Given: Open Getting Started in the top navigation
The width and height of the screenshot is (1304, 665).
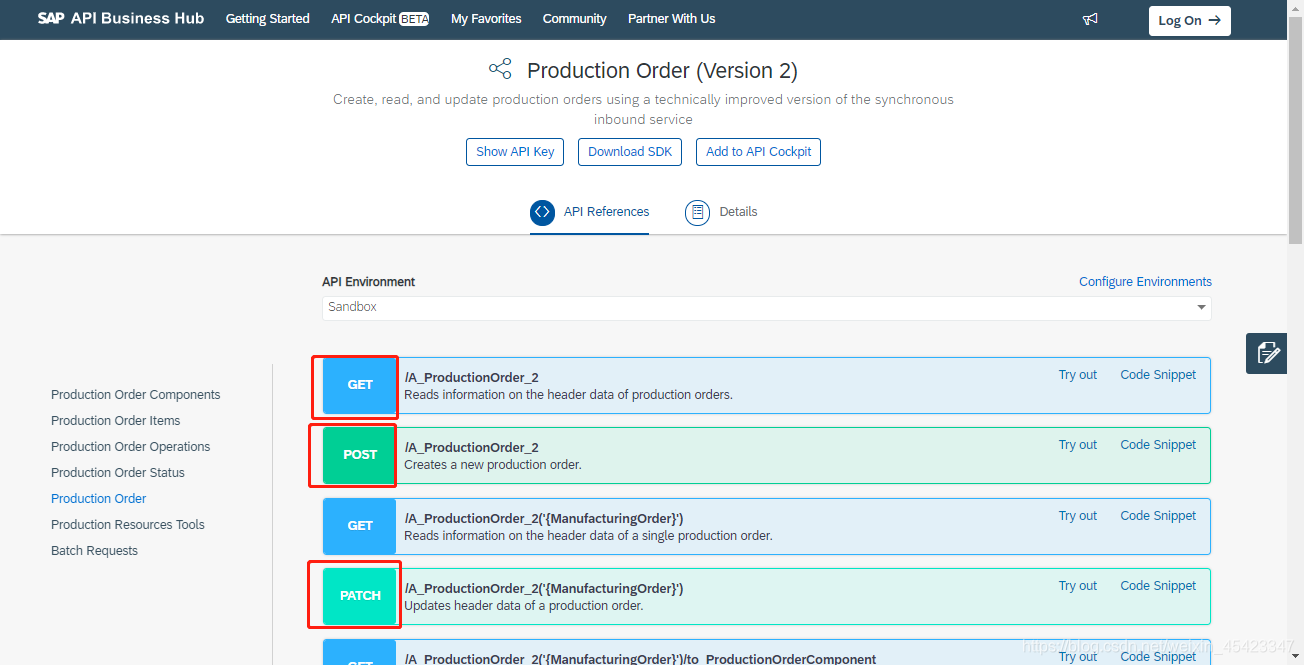Looking at the screenshot, I should pyautogui.click(x=267, y=19).
